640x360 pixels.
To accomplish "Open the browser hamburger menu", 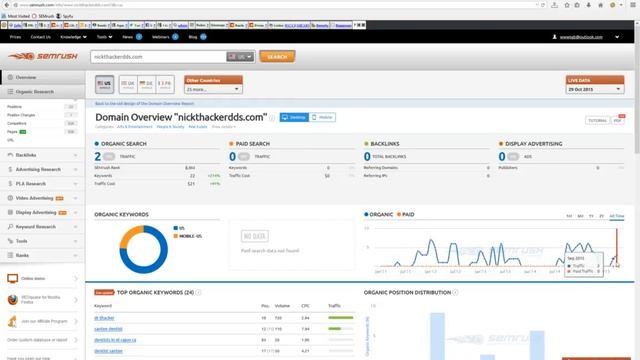I will coord(632,5).
